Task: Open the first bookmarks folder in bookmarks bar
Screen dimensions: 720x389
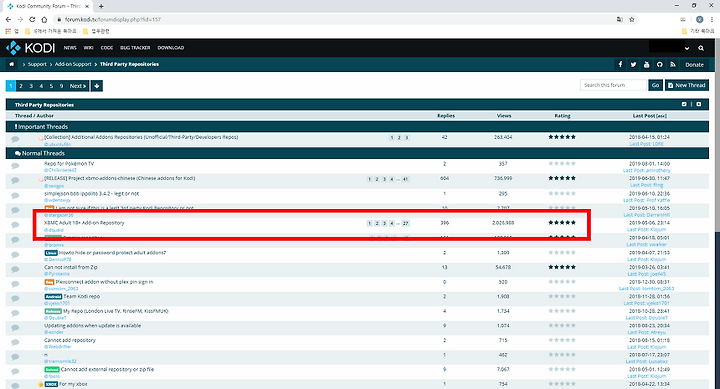Action: click(51, 31)
